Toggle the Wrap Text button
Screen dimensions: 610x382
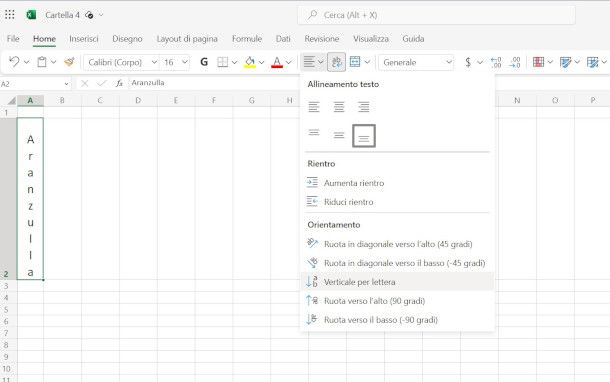point(337,62)
